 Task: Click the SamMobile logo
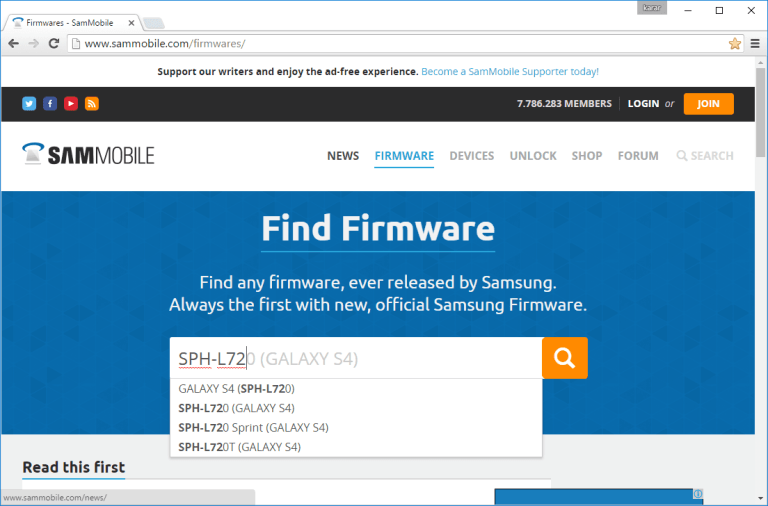point(88,154)
